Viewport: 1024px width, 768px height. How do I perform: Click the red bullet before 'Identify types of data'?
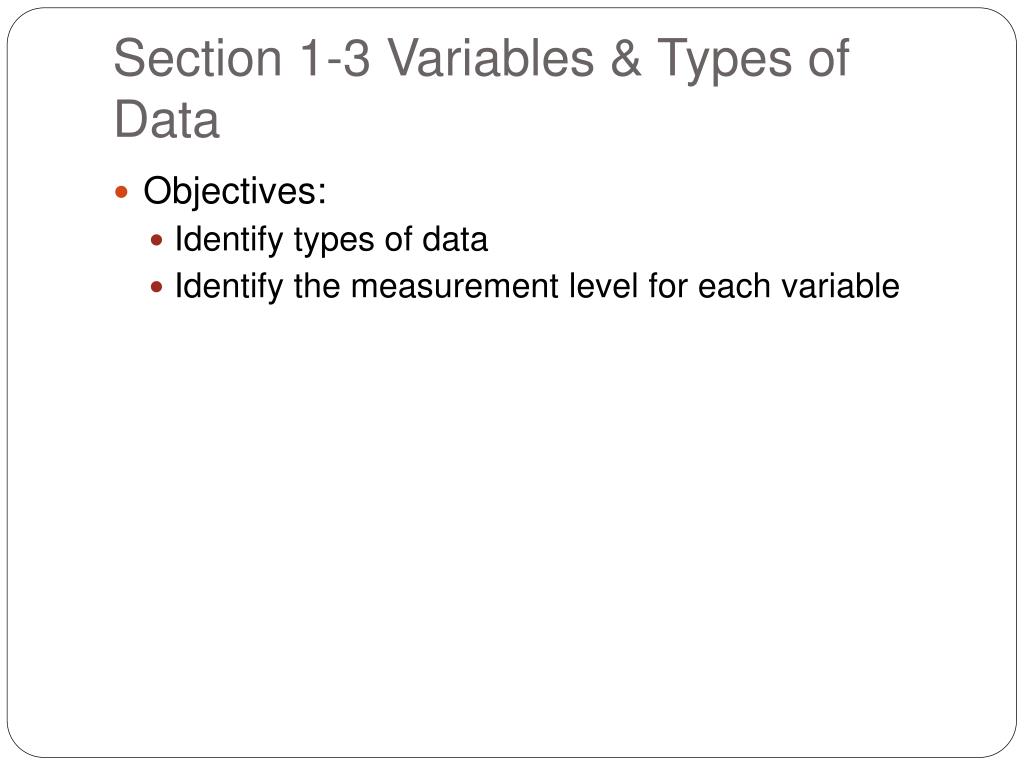pyautogui.click(x=156, y=240)
